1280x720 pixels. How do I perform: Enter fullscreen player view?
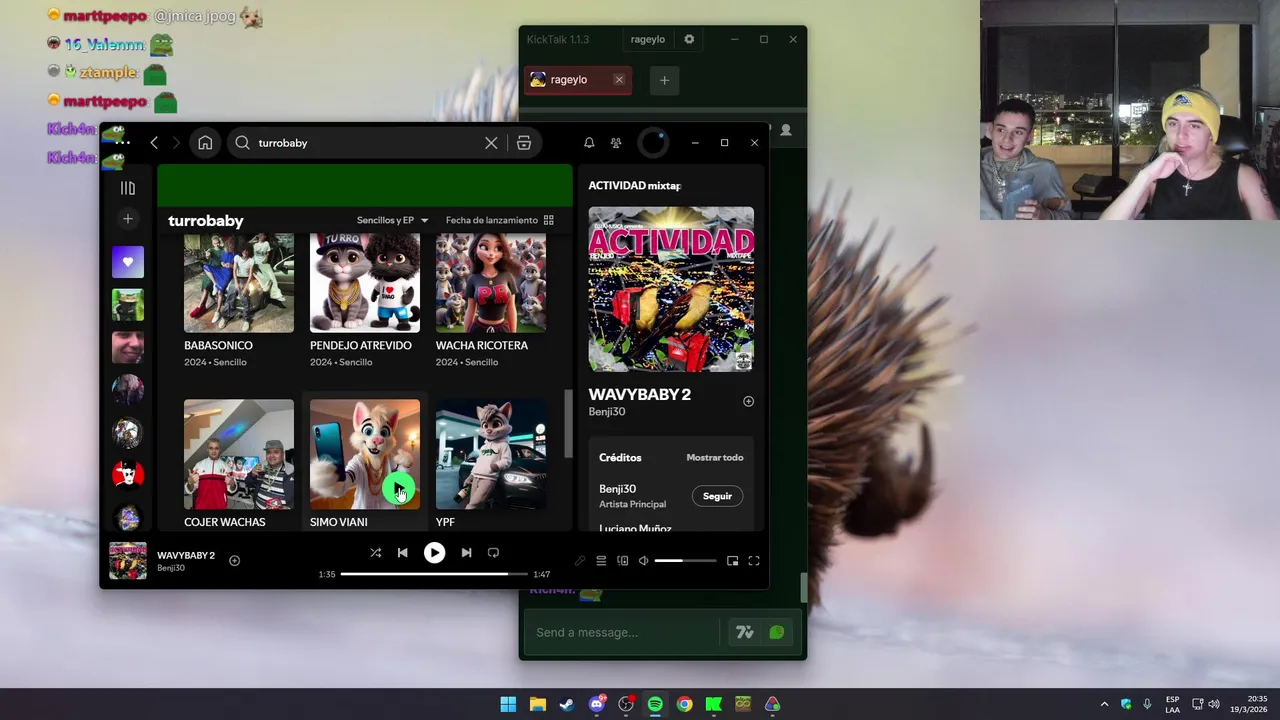pyautogui.click(x=754, y=561)
